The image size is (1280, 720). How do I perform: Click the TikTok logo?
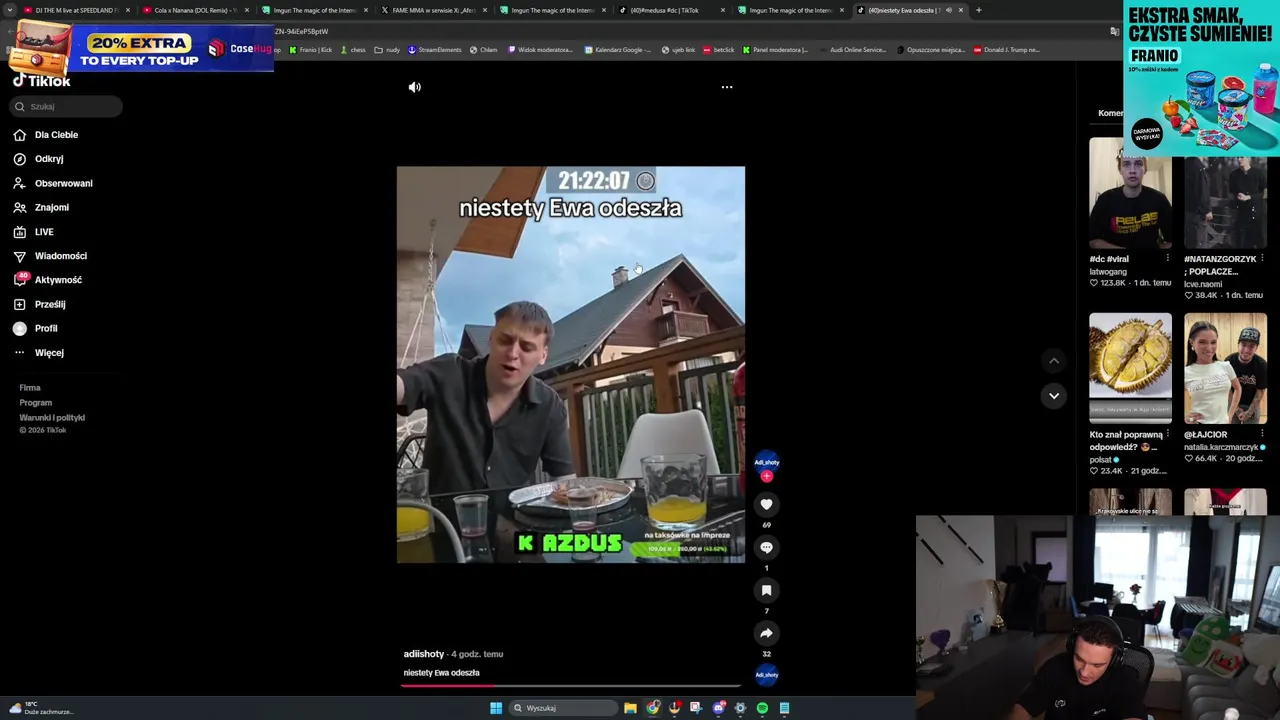tap(42, 82)
